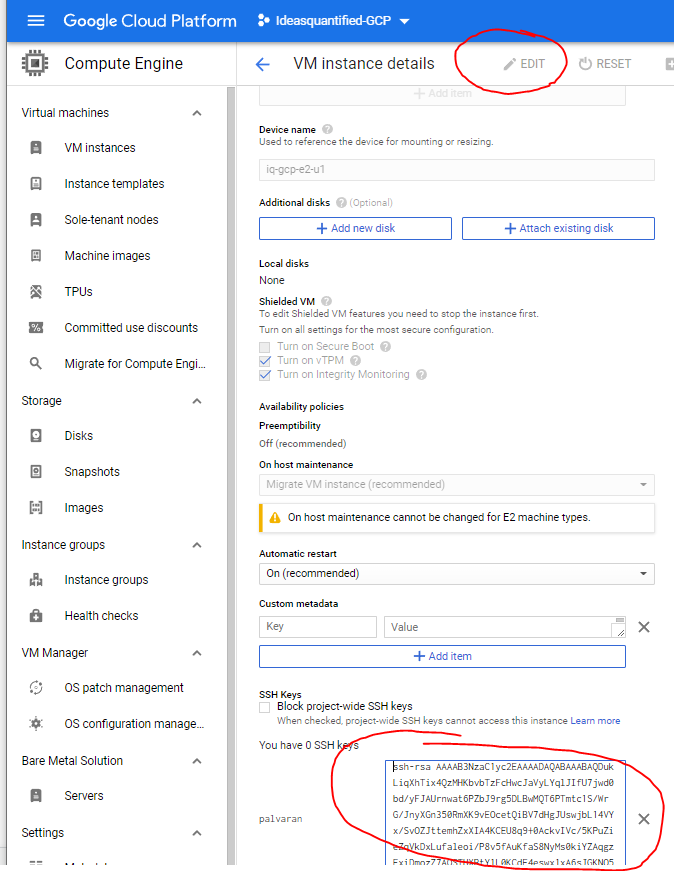Screen dimensions: 674x871
Task: Toggle Turn on vTPM checkbox
Action: (264, 361)
